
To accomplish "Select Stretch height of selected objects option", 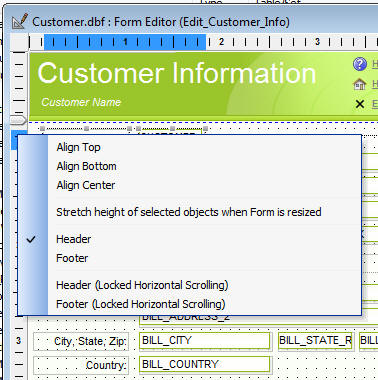I will coord(189,212).
